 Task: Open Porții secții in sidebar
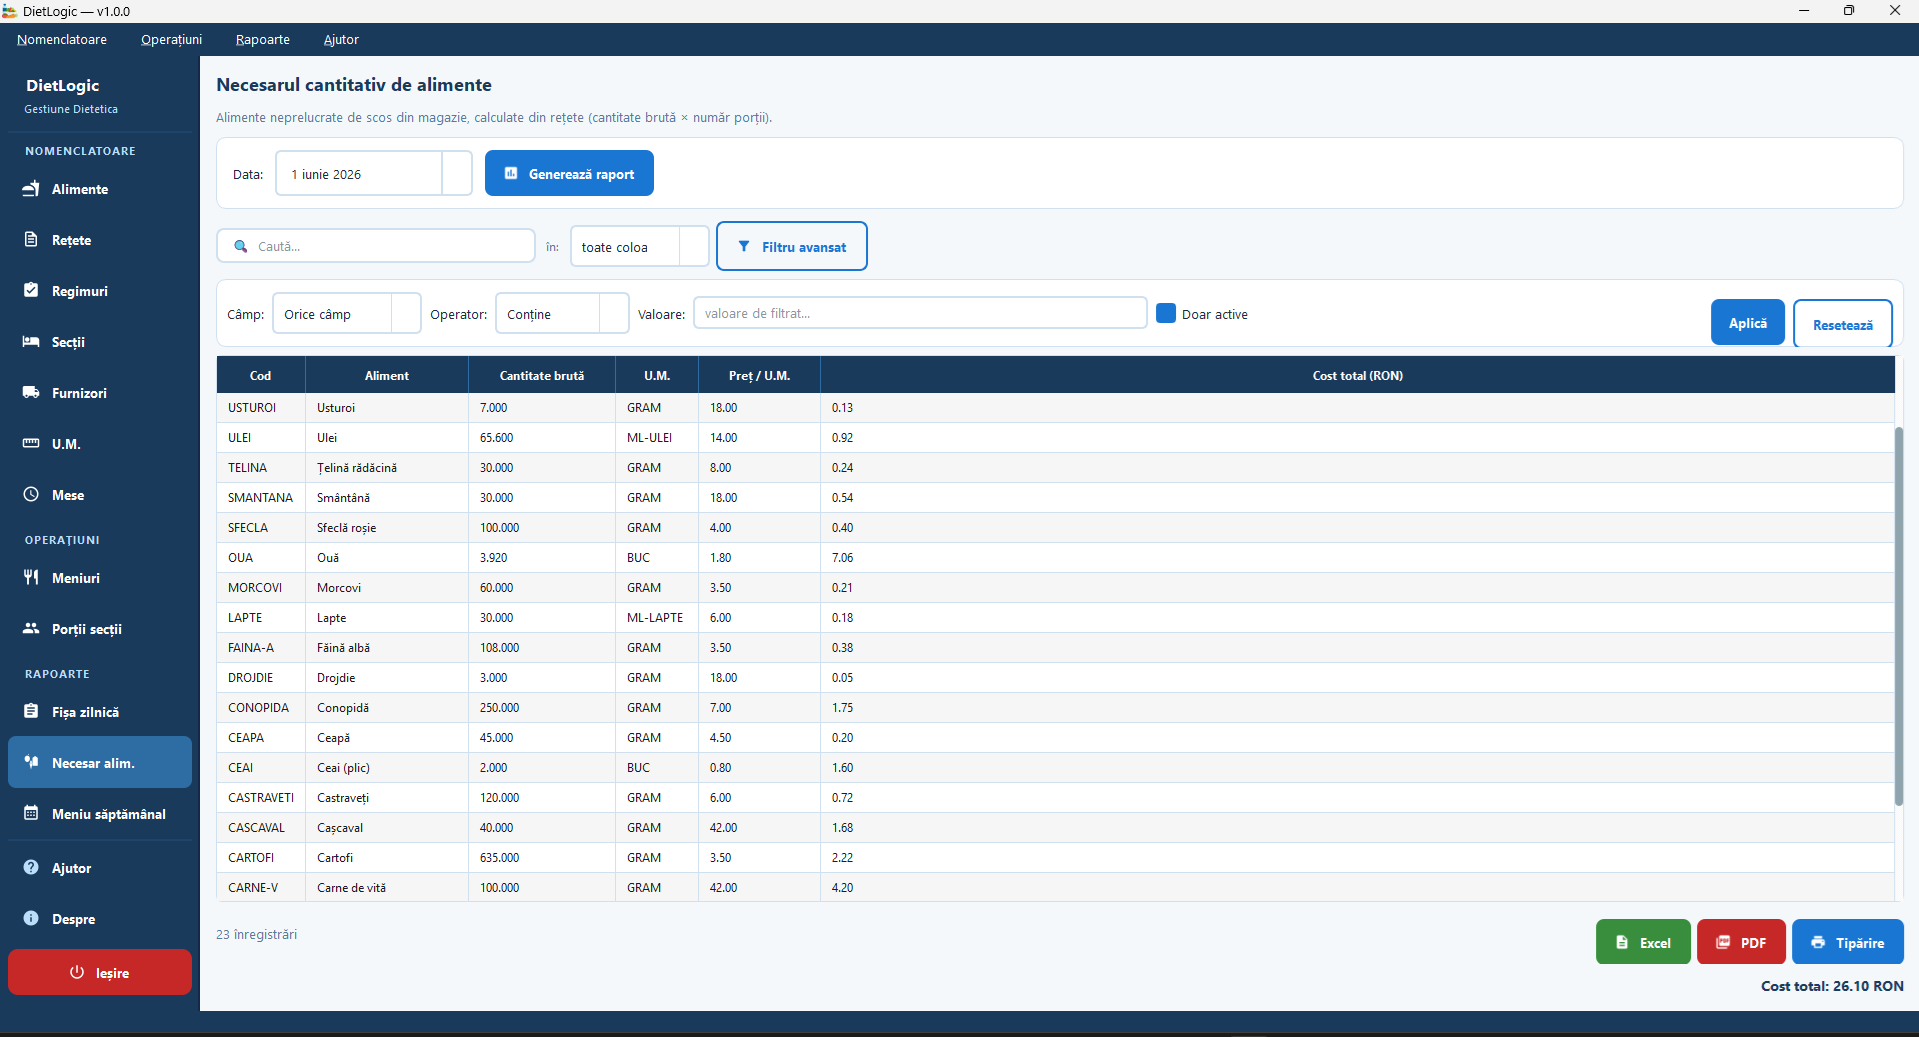click(x=99, y=629)
